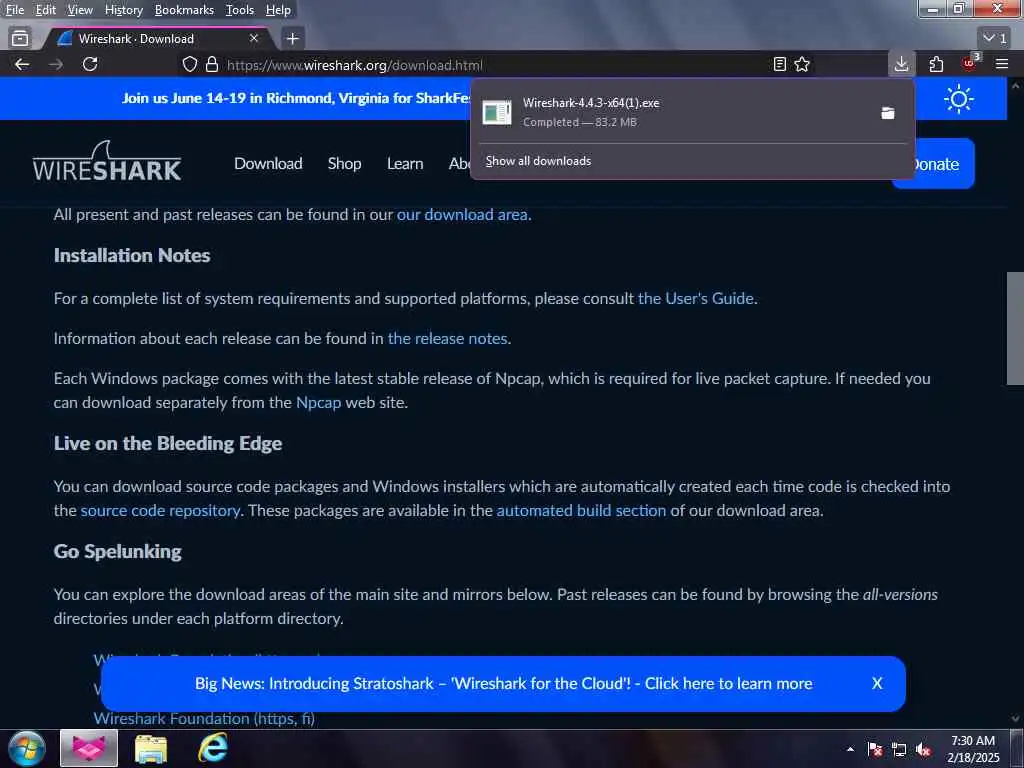Screen dimensions: 1024x768
Task: Open the taskbar clock showing 7:30 AM
Action: (x=973, y=748)
